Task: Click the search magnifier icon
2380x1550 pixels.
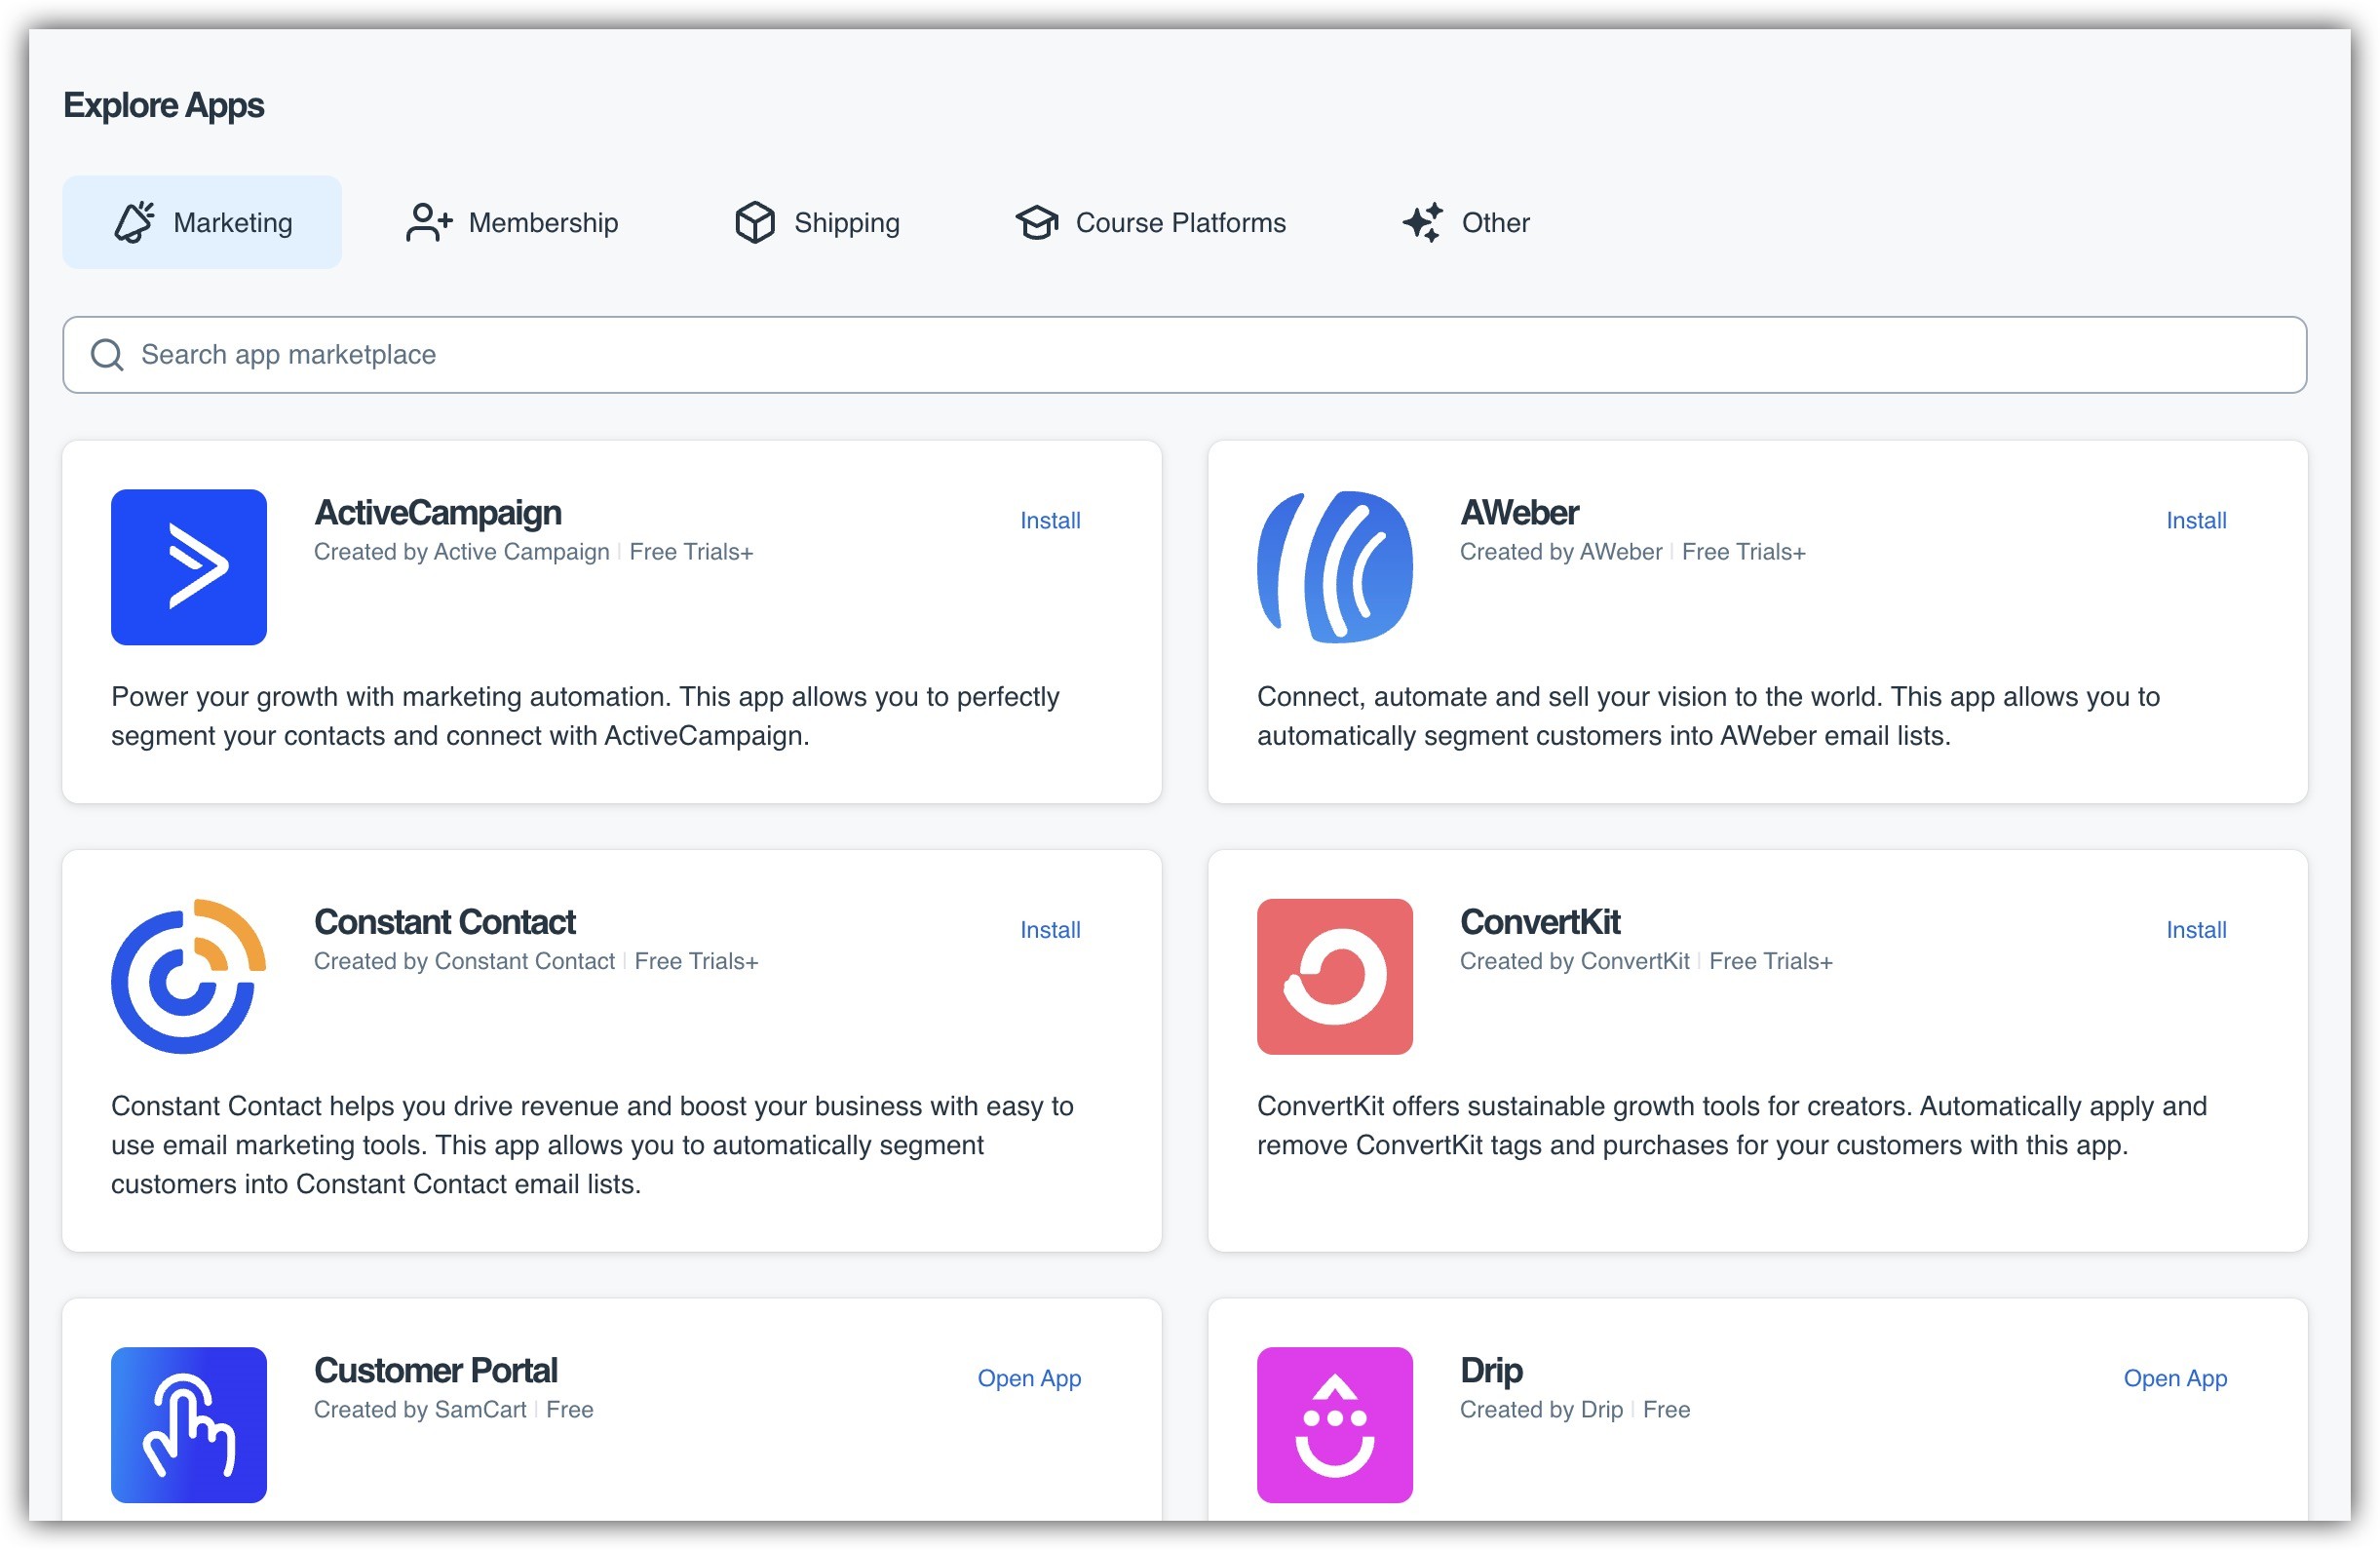Action: point(107,355)
